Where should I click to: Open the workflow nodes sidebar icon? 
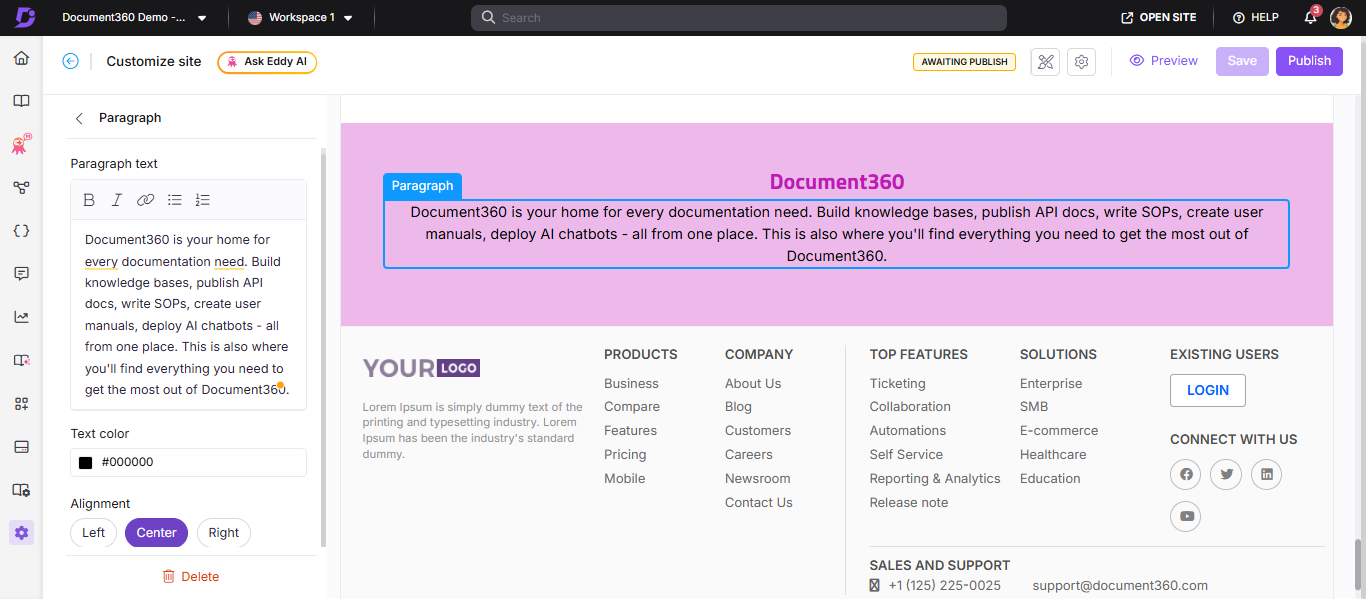pos(21,188)
